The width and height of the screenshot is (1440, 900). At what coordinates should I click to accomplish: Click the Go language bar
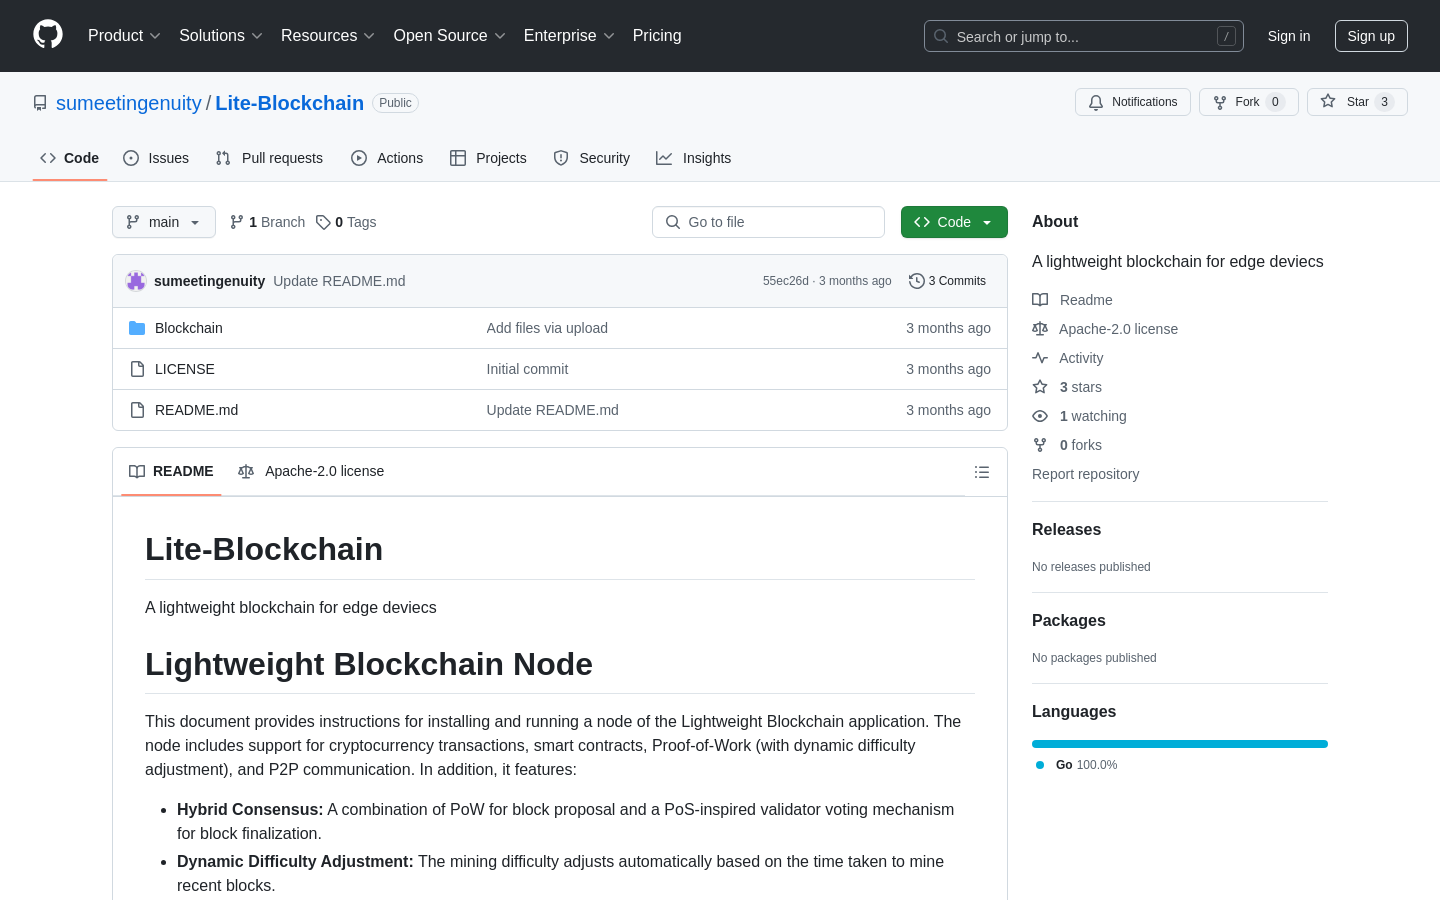(1180, 744)
